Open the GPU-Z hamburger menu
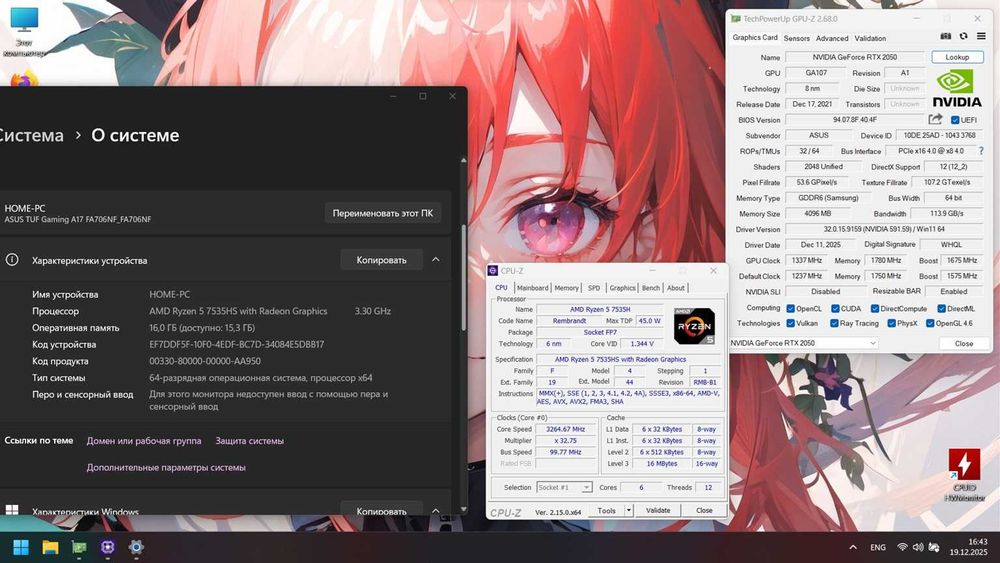The width and height of the screenshot is (1000, 563). [x=981, y=36]
